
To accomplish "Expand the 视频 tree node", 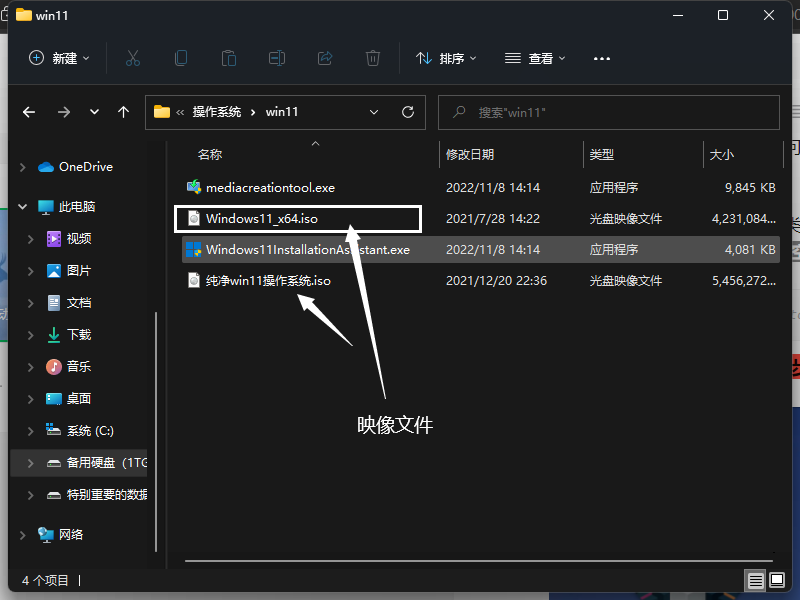I will [x=31, y=239].
